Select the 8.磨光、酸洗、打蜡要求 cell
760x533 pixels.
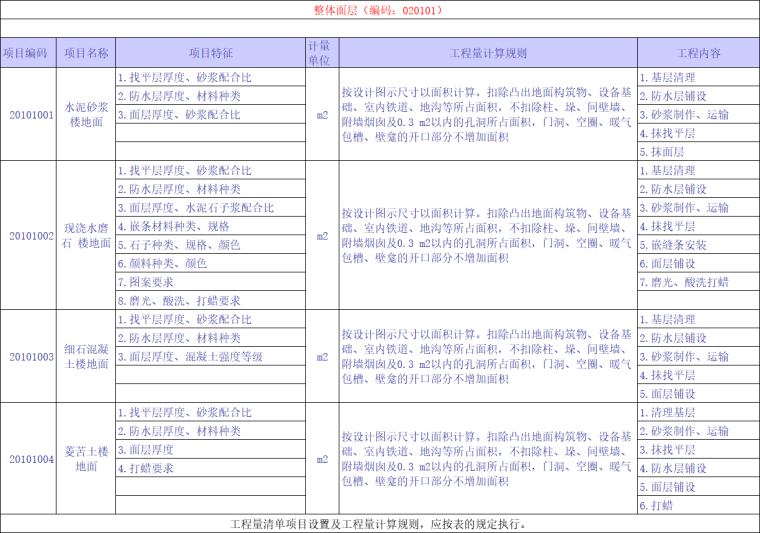(x=210, y=301)
